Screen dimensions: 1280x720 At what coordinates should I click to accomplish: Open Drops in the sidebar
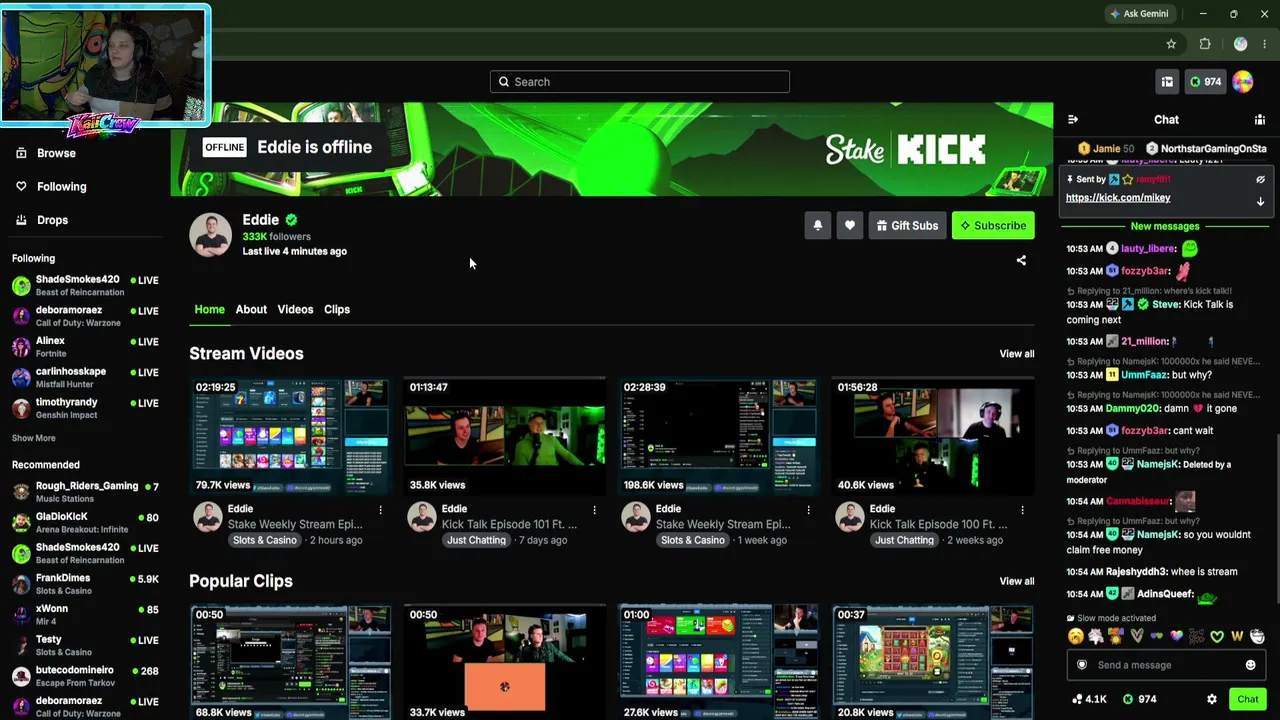52,220
